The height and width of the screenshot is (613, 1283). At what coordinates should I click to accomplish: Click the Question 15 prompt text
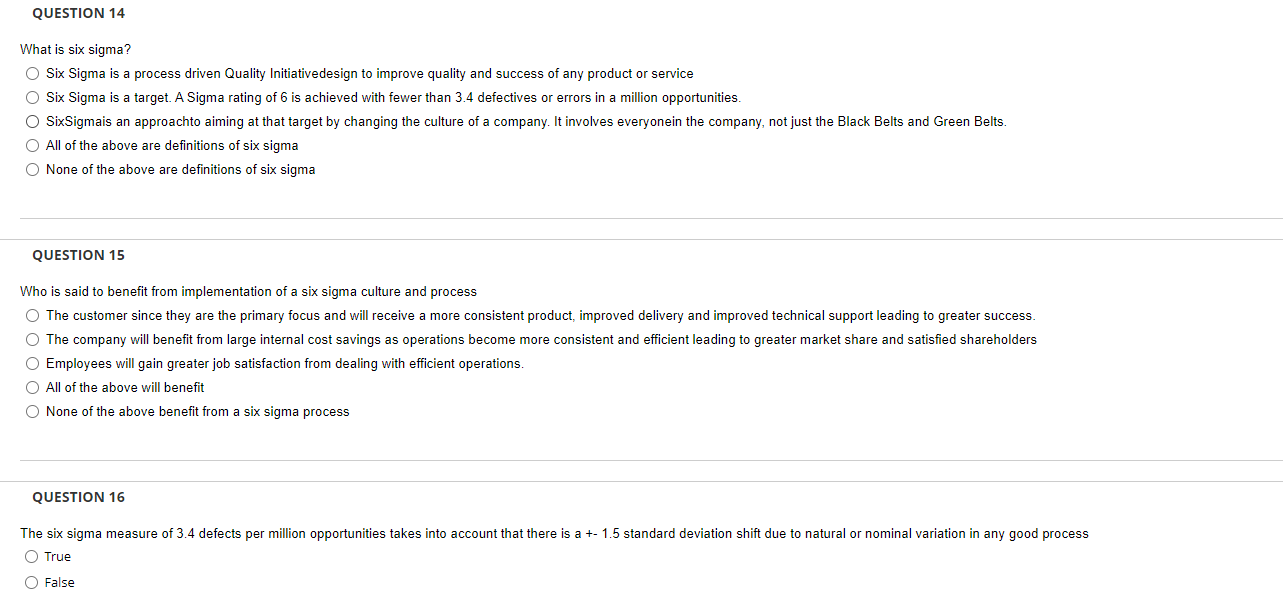248,291
